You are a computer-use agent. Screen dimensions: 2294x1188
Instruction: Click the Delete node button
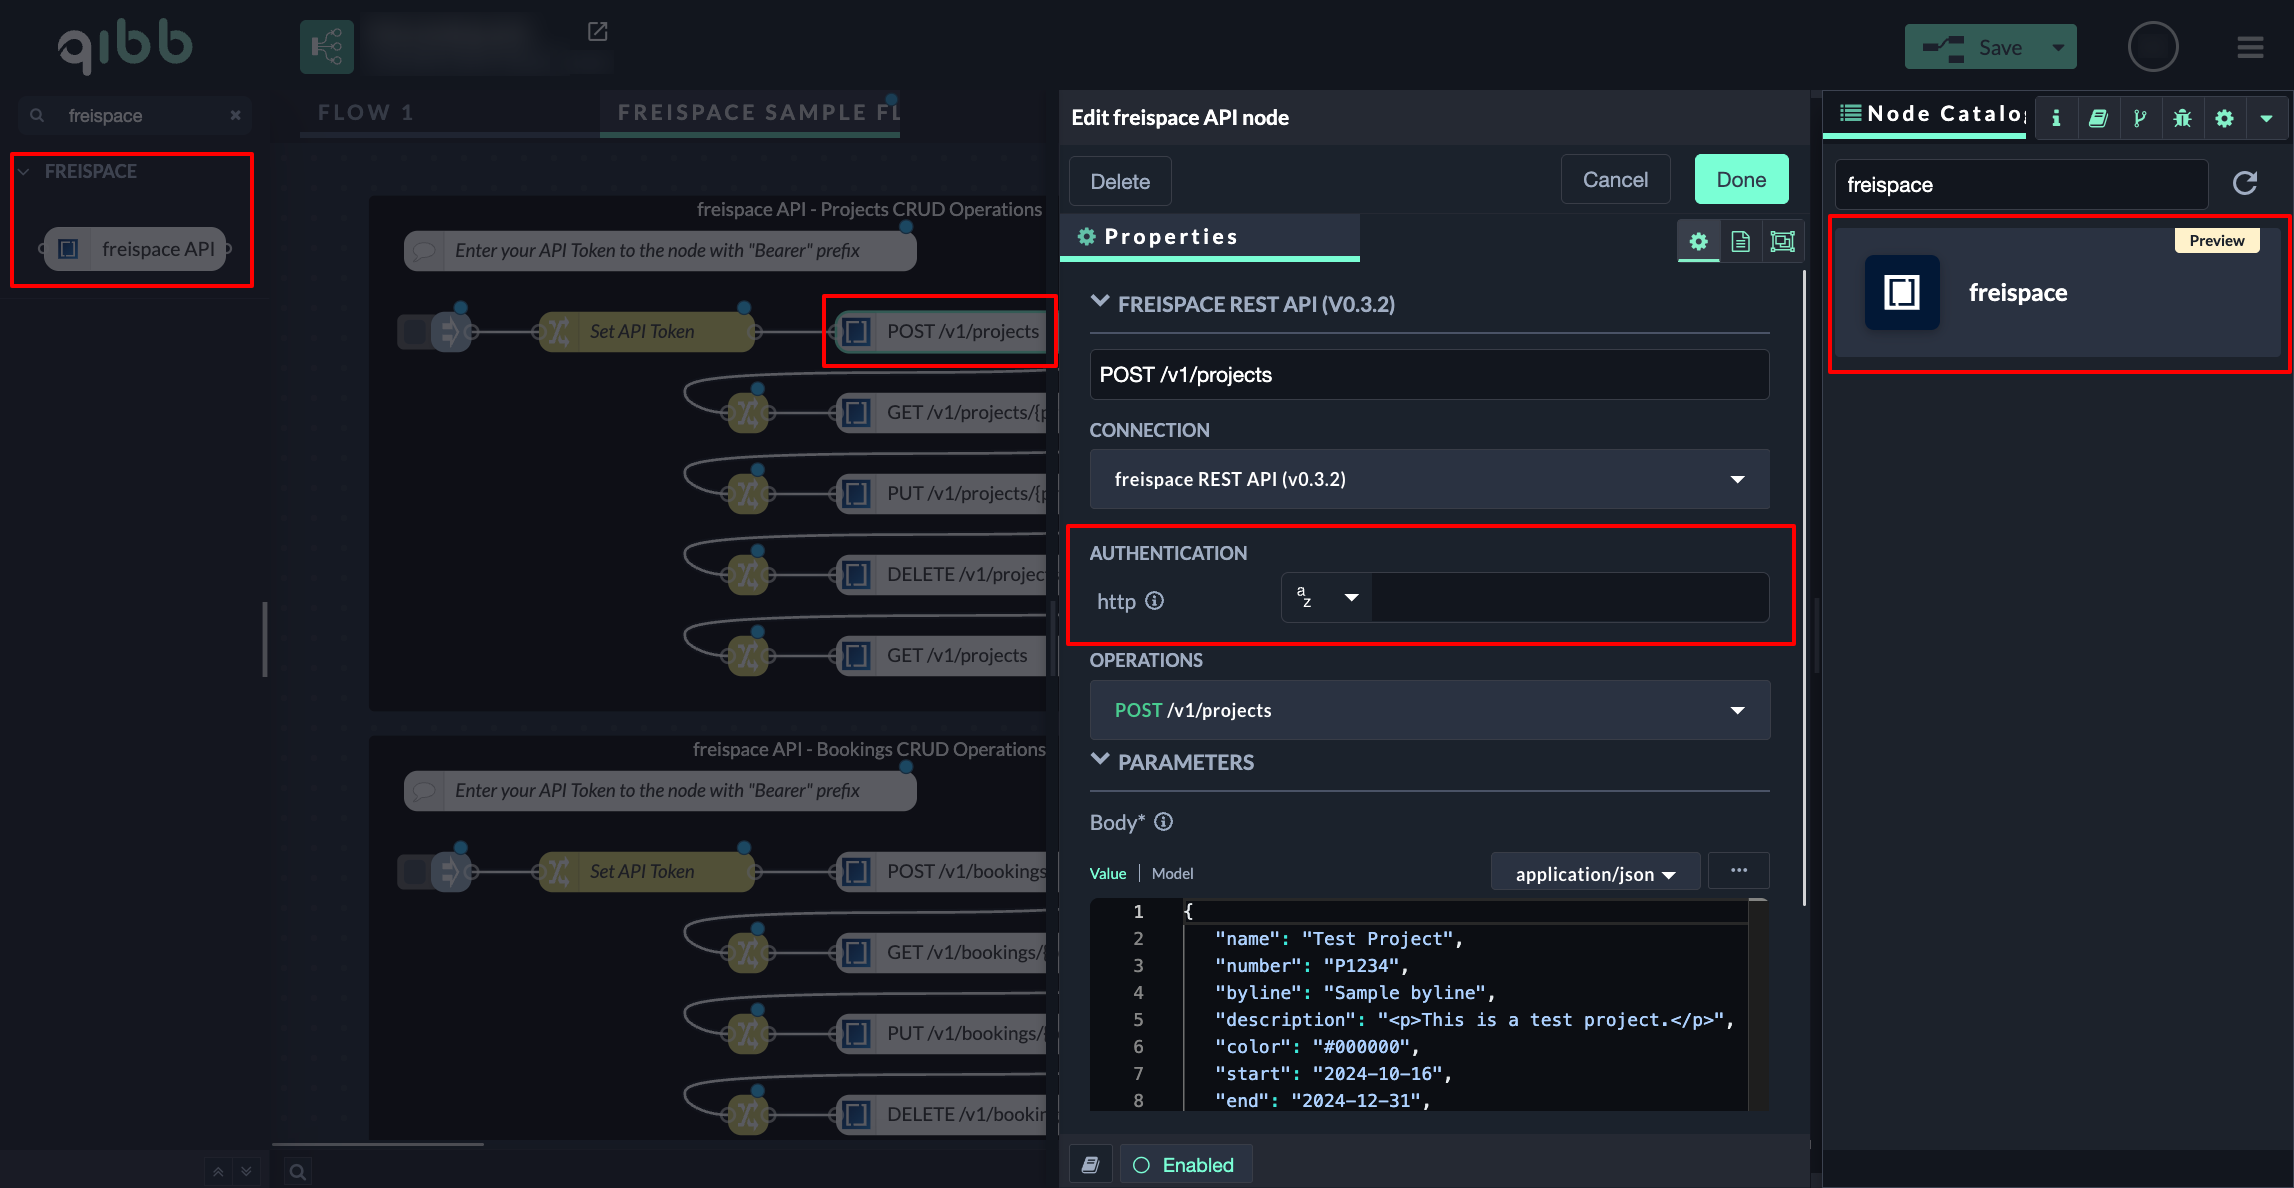(x=1119, y=182)
